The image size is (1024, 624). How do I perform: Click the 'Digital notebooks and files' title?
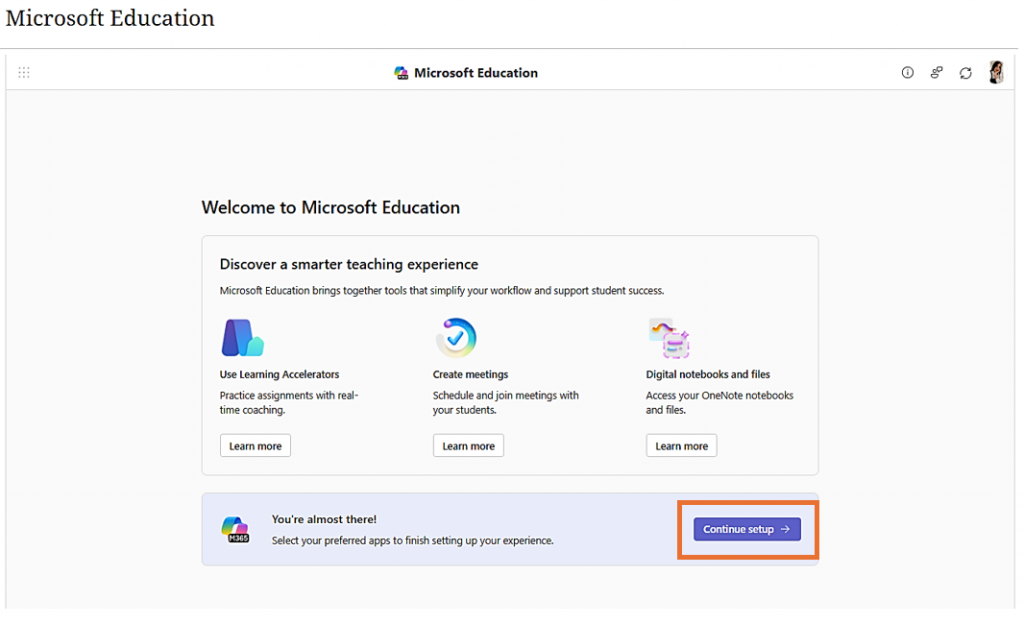point(708,375)
